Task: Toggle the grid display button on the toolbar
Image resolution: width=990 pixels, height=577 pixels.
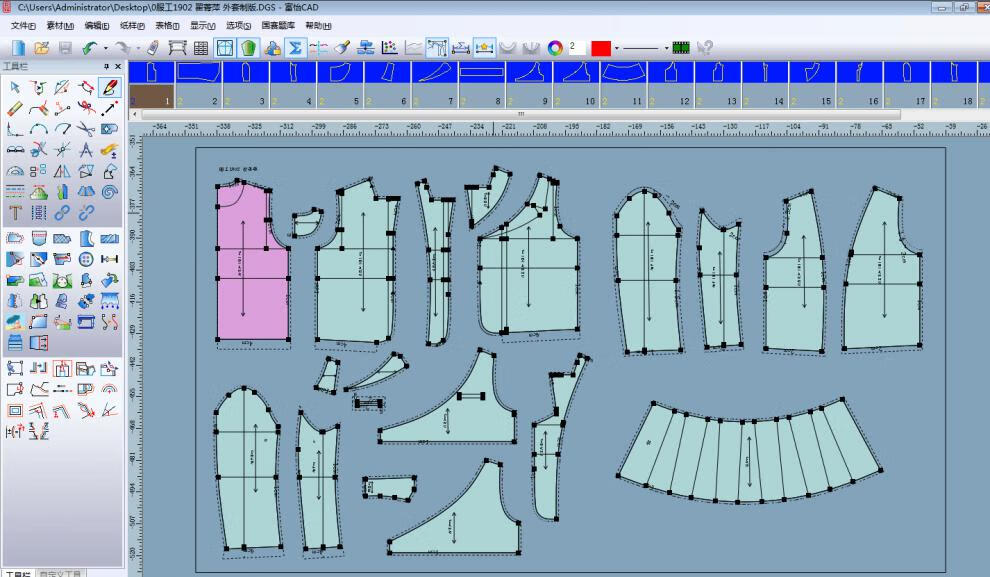Action: [x=223, y=47]
